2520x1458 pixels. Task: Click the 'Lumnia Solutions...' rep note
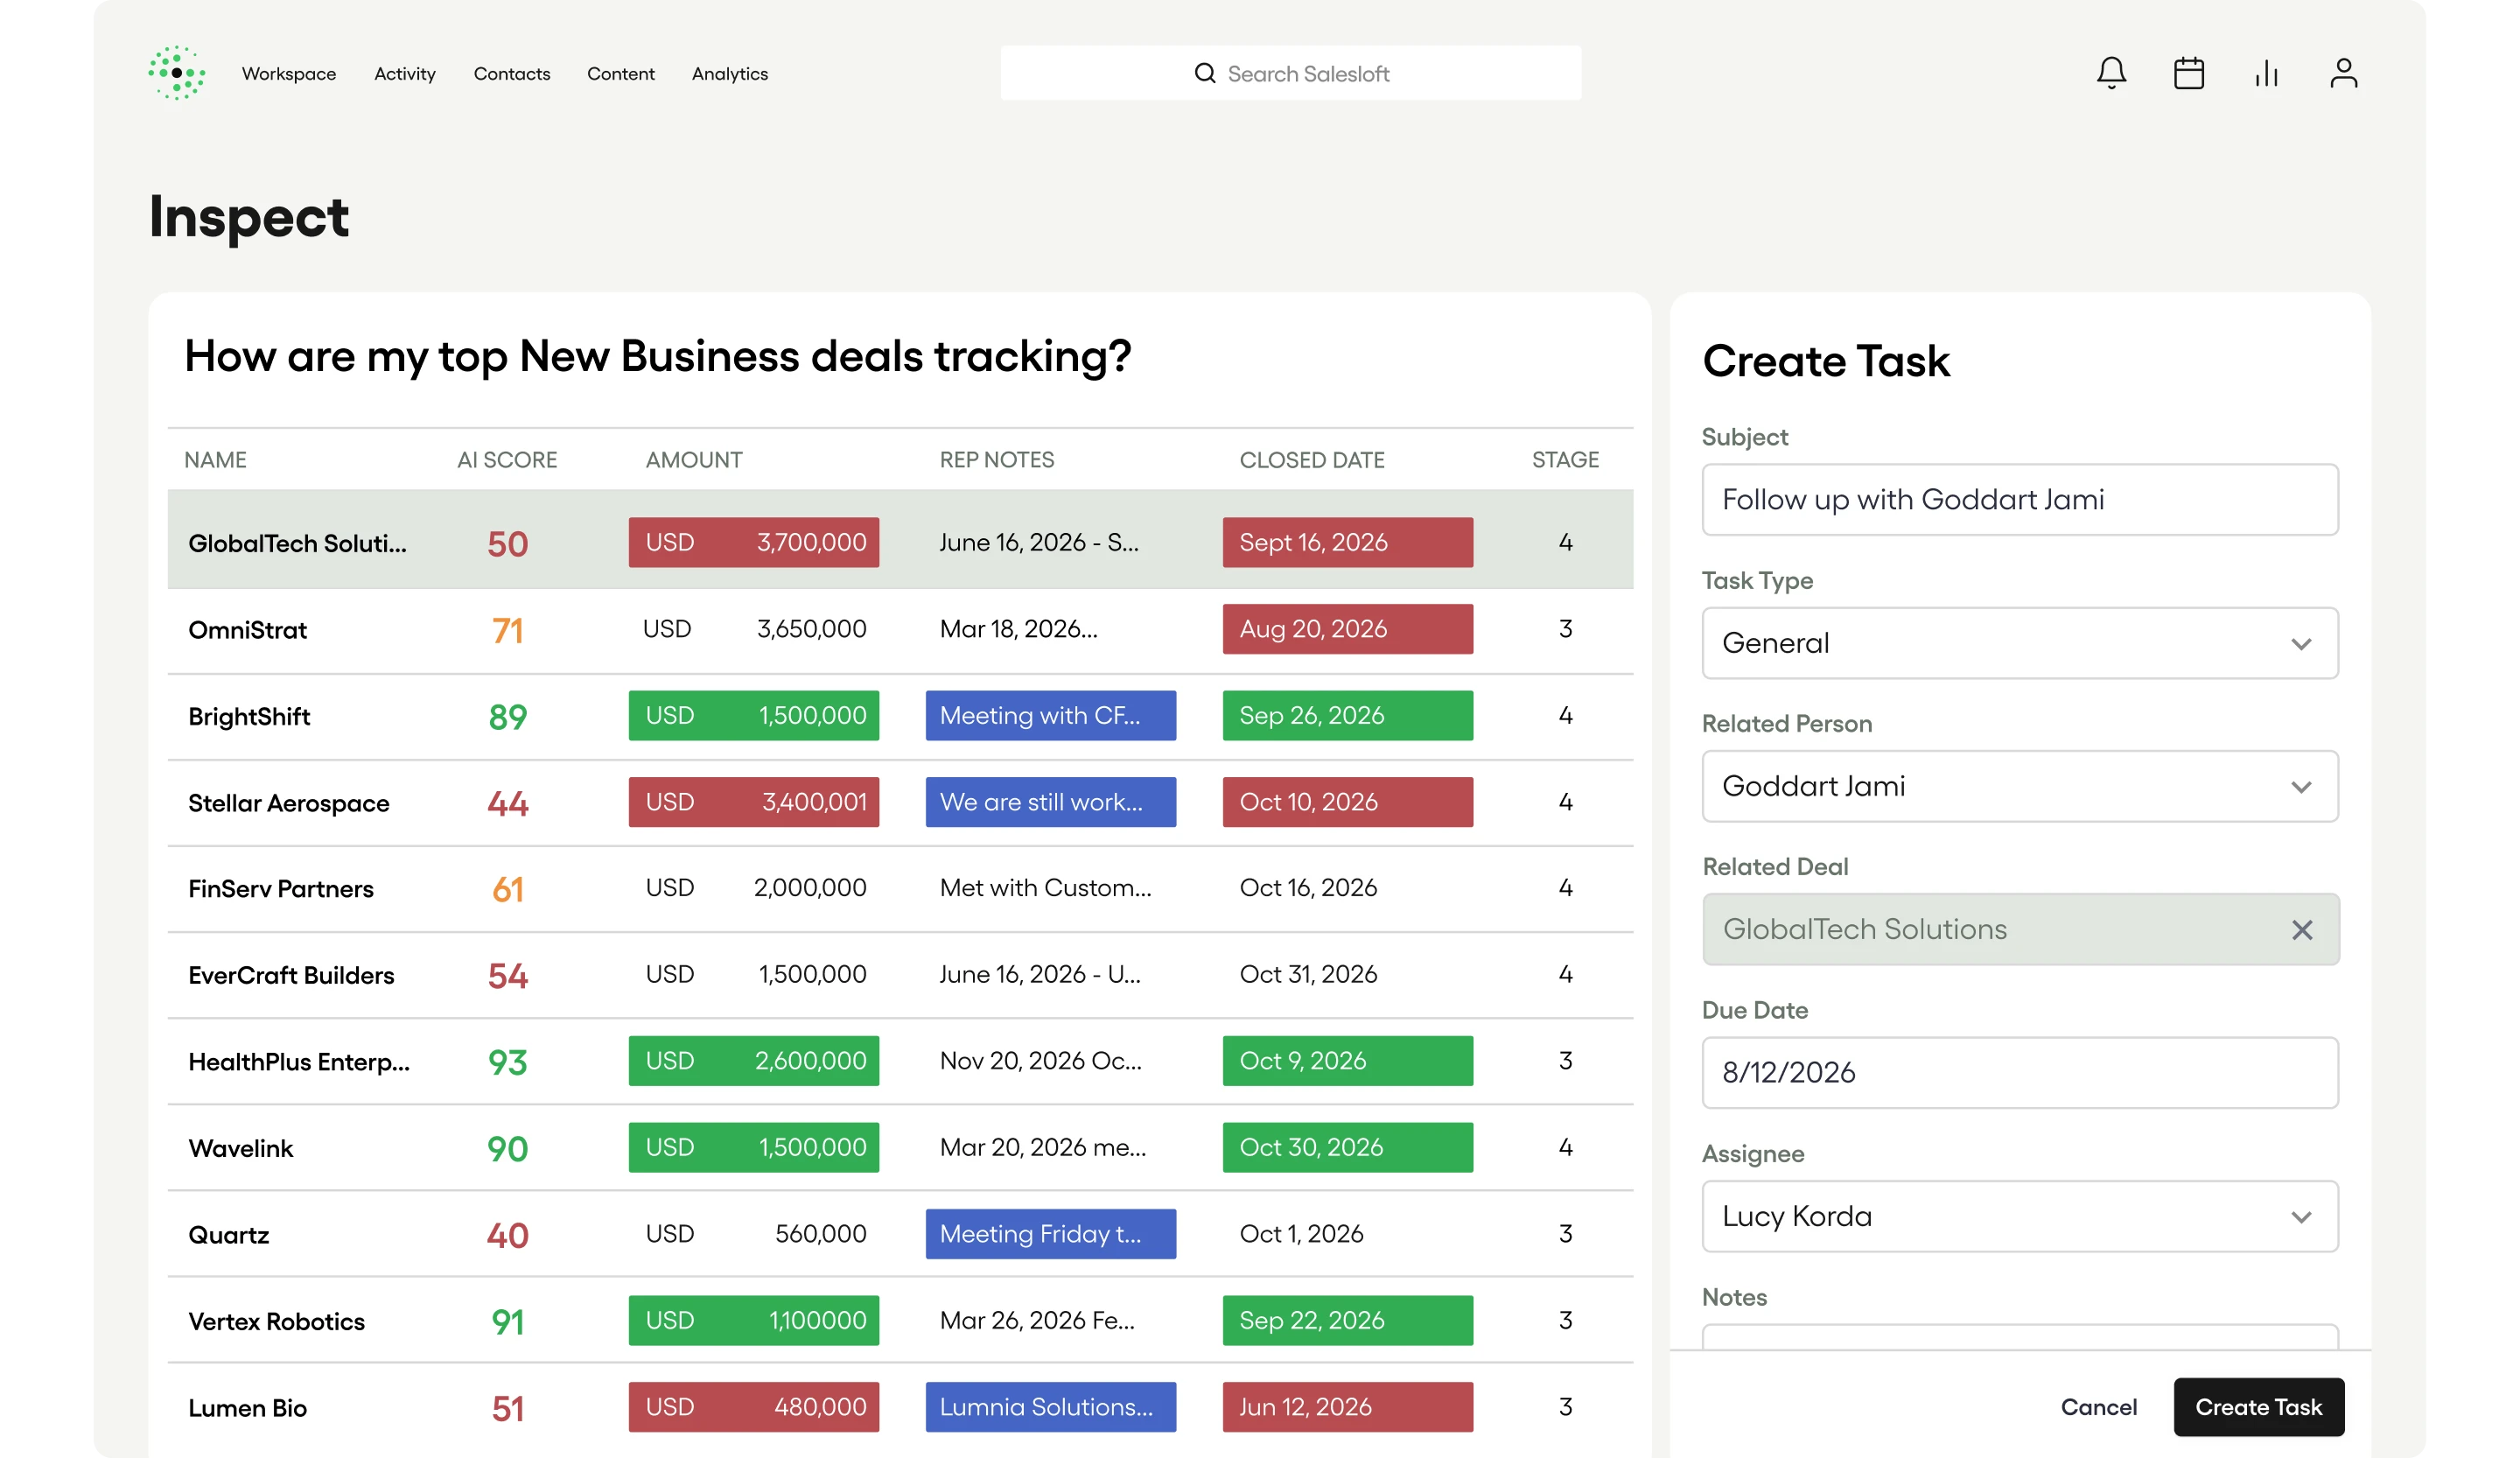point(1050,1406)
